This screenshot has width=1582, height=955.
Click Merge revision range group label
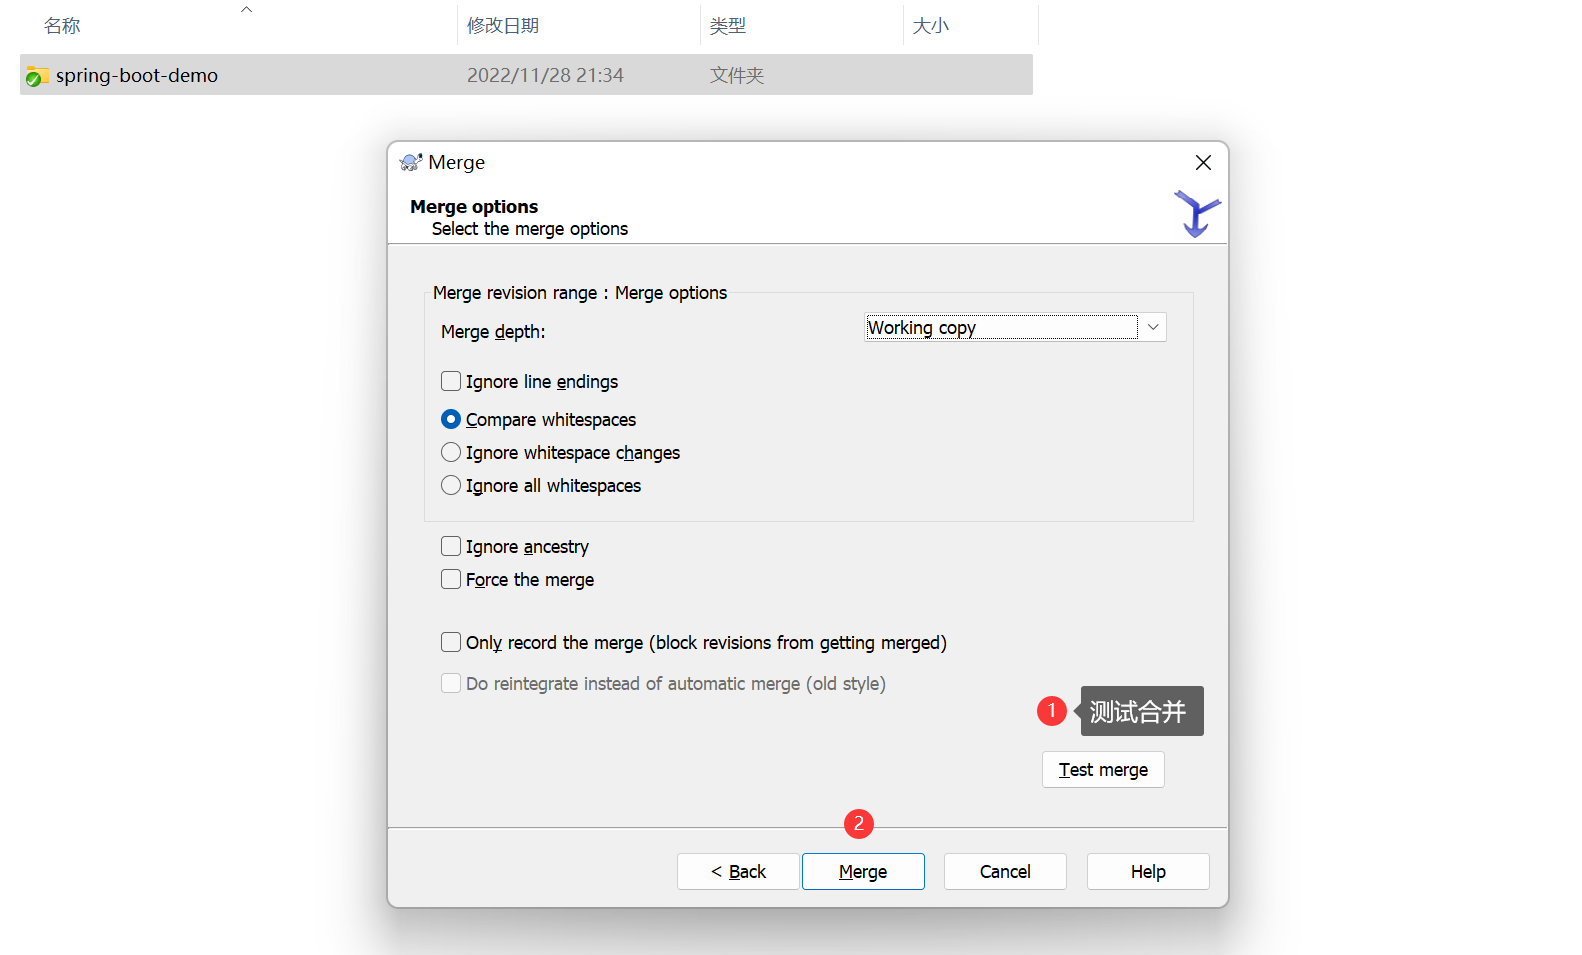point(580,292)
